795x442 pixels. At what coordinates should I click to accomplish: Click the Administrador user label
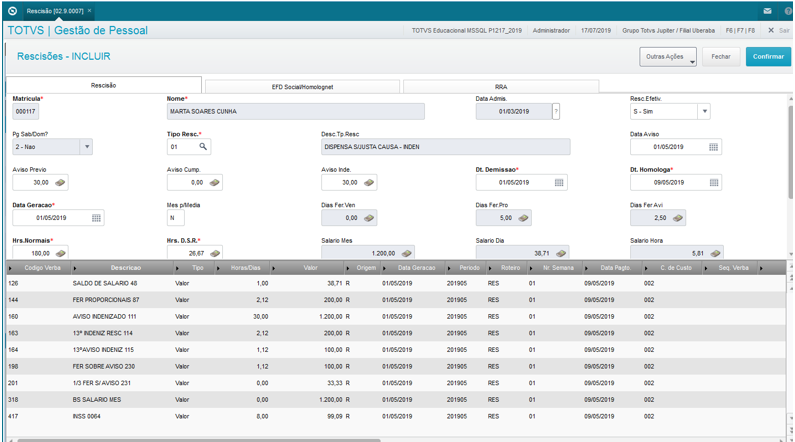click(551, 30)
